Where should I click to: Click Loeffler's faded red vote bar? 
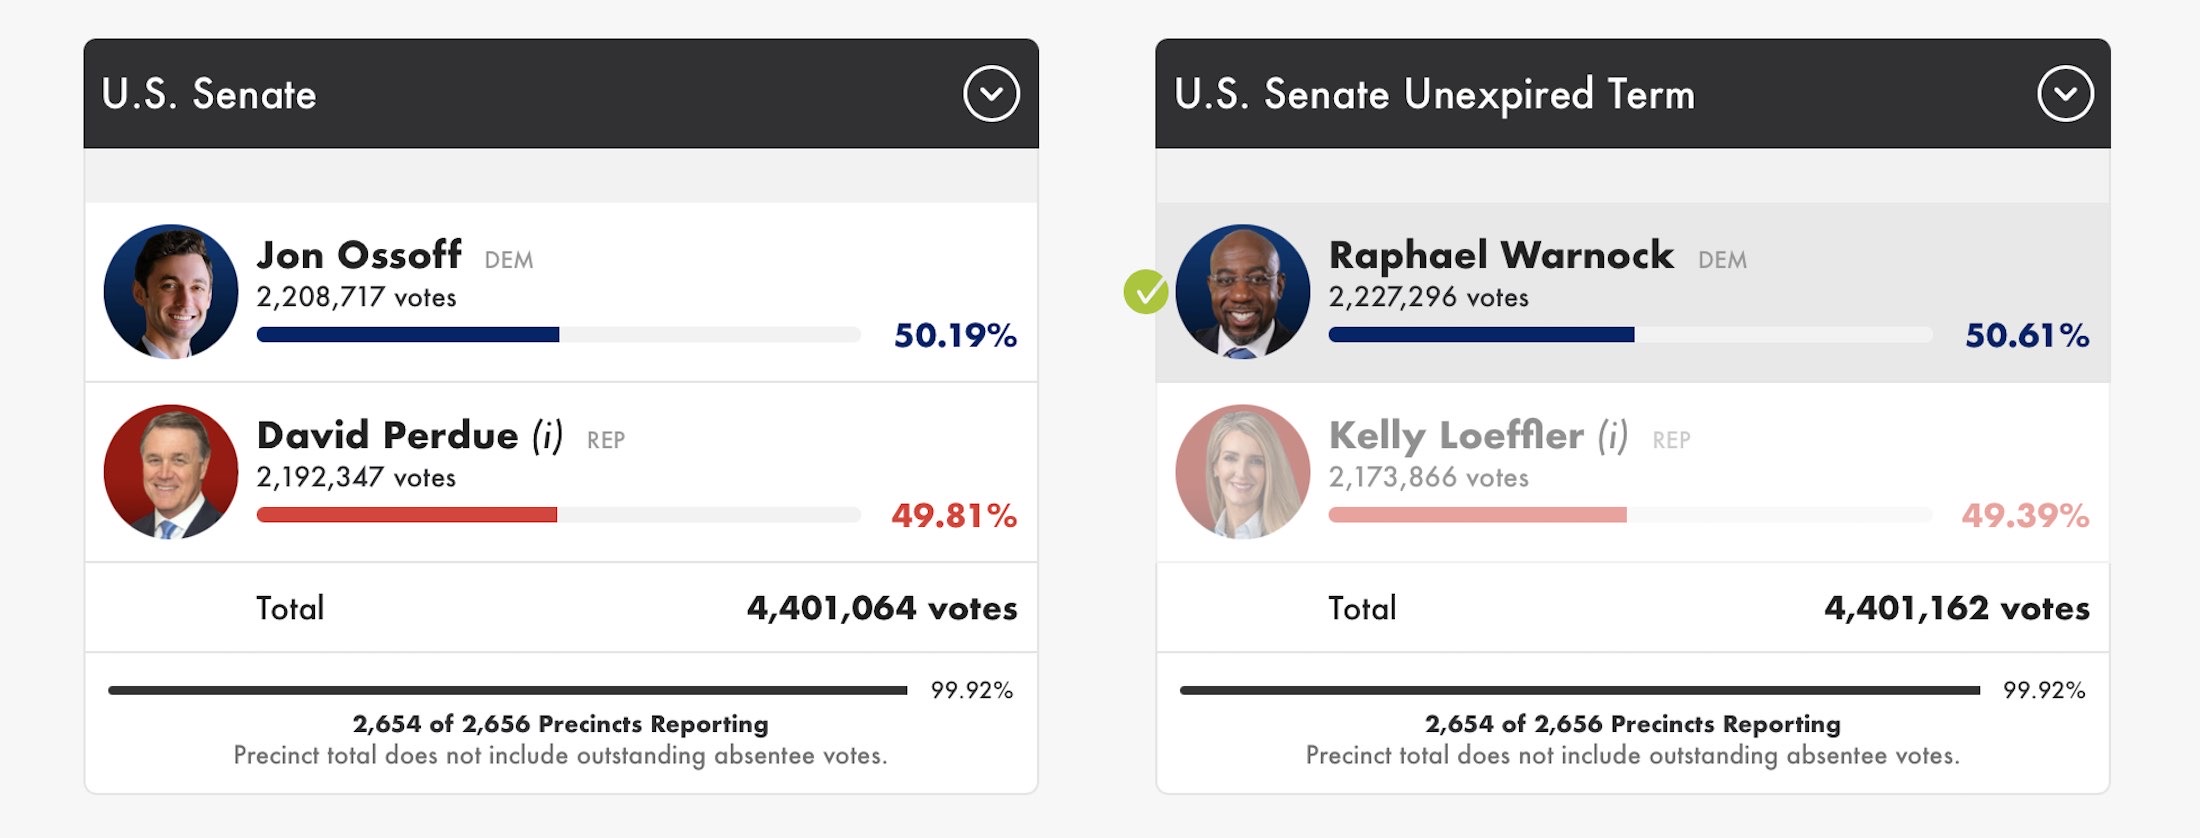coord(1478,515)
